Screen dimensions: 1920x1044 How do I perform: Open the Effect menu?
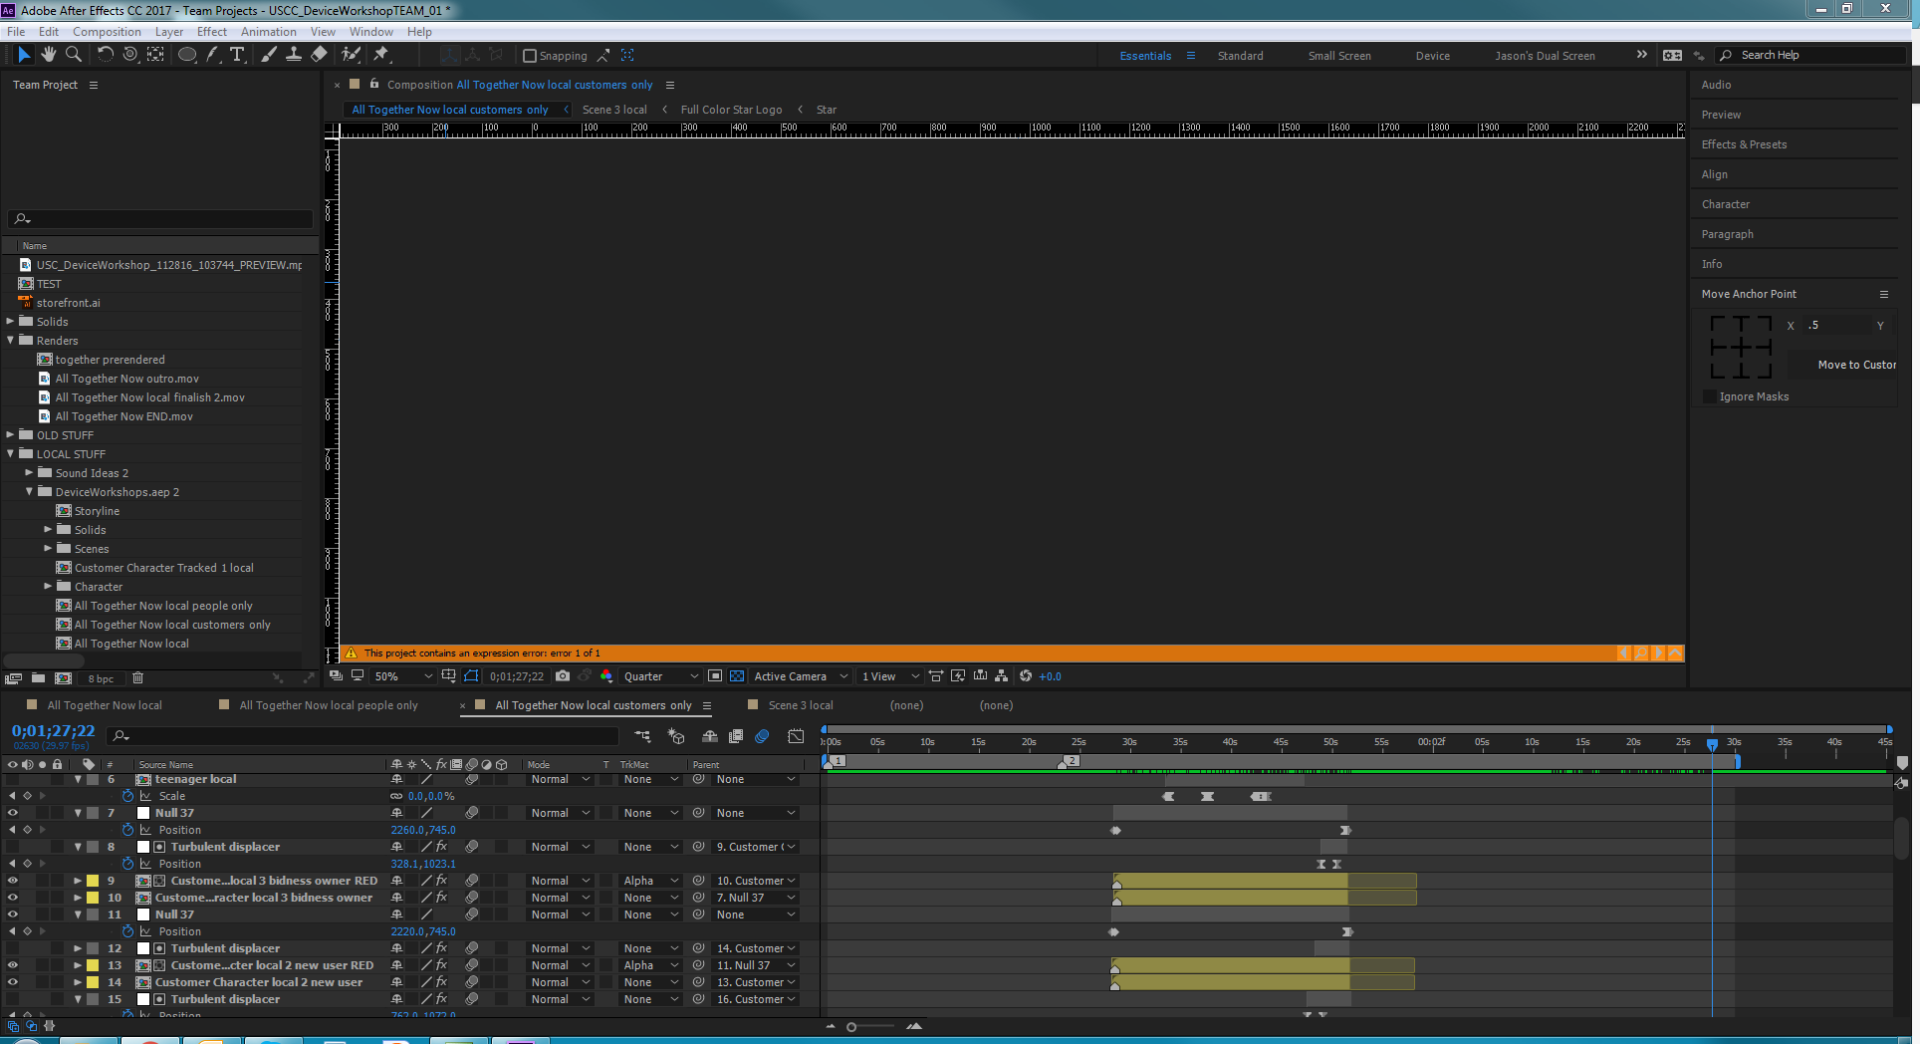(x=212, y=32)
